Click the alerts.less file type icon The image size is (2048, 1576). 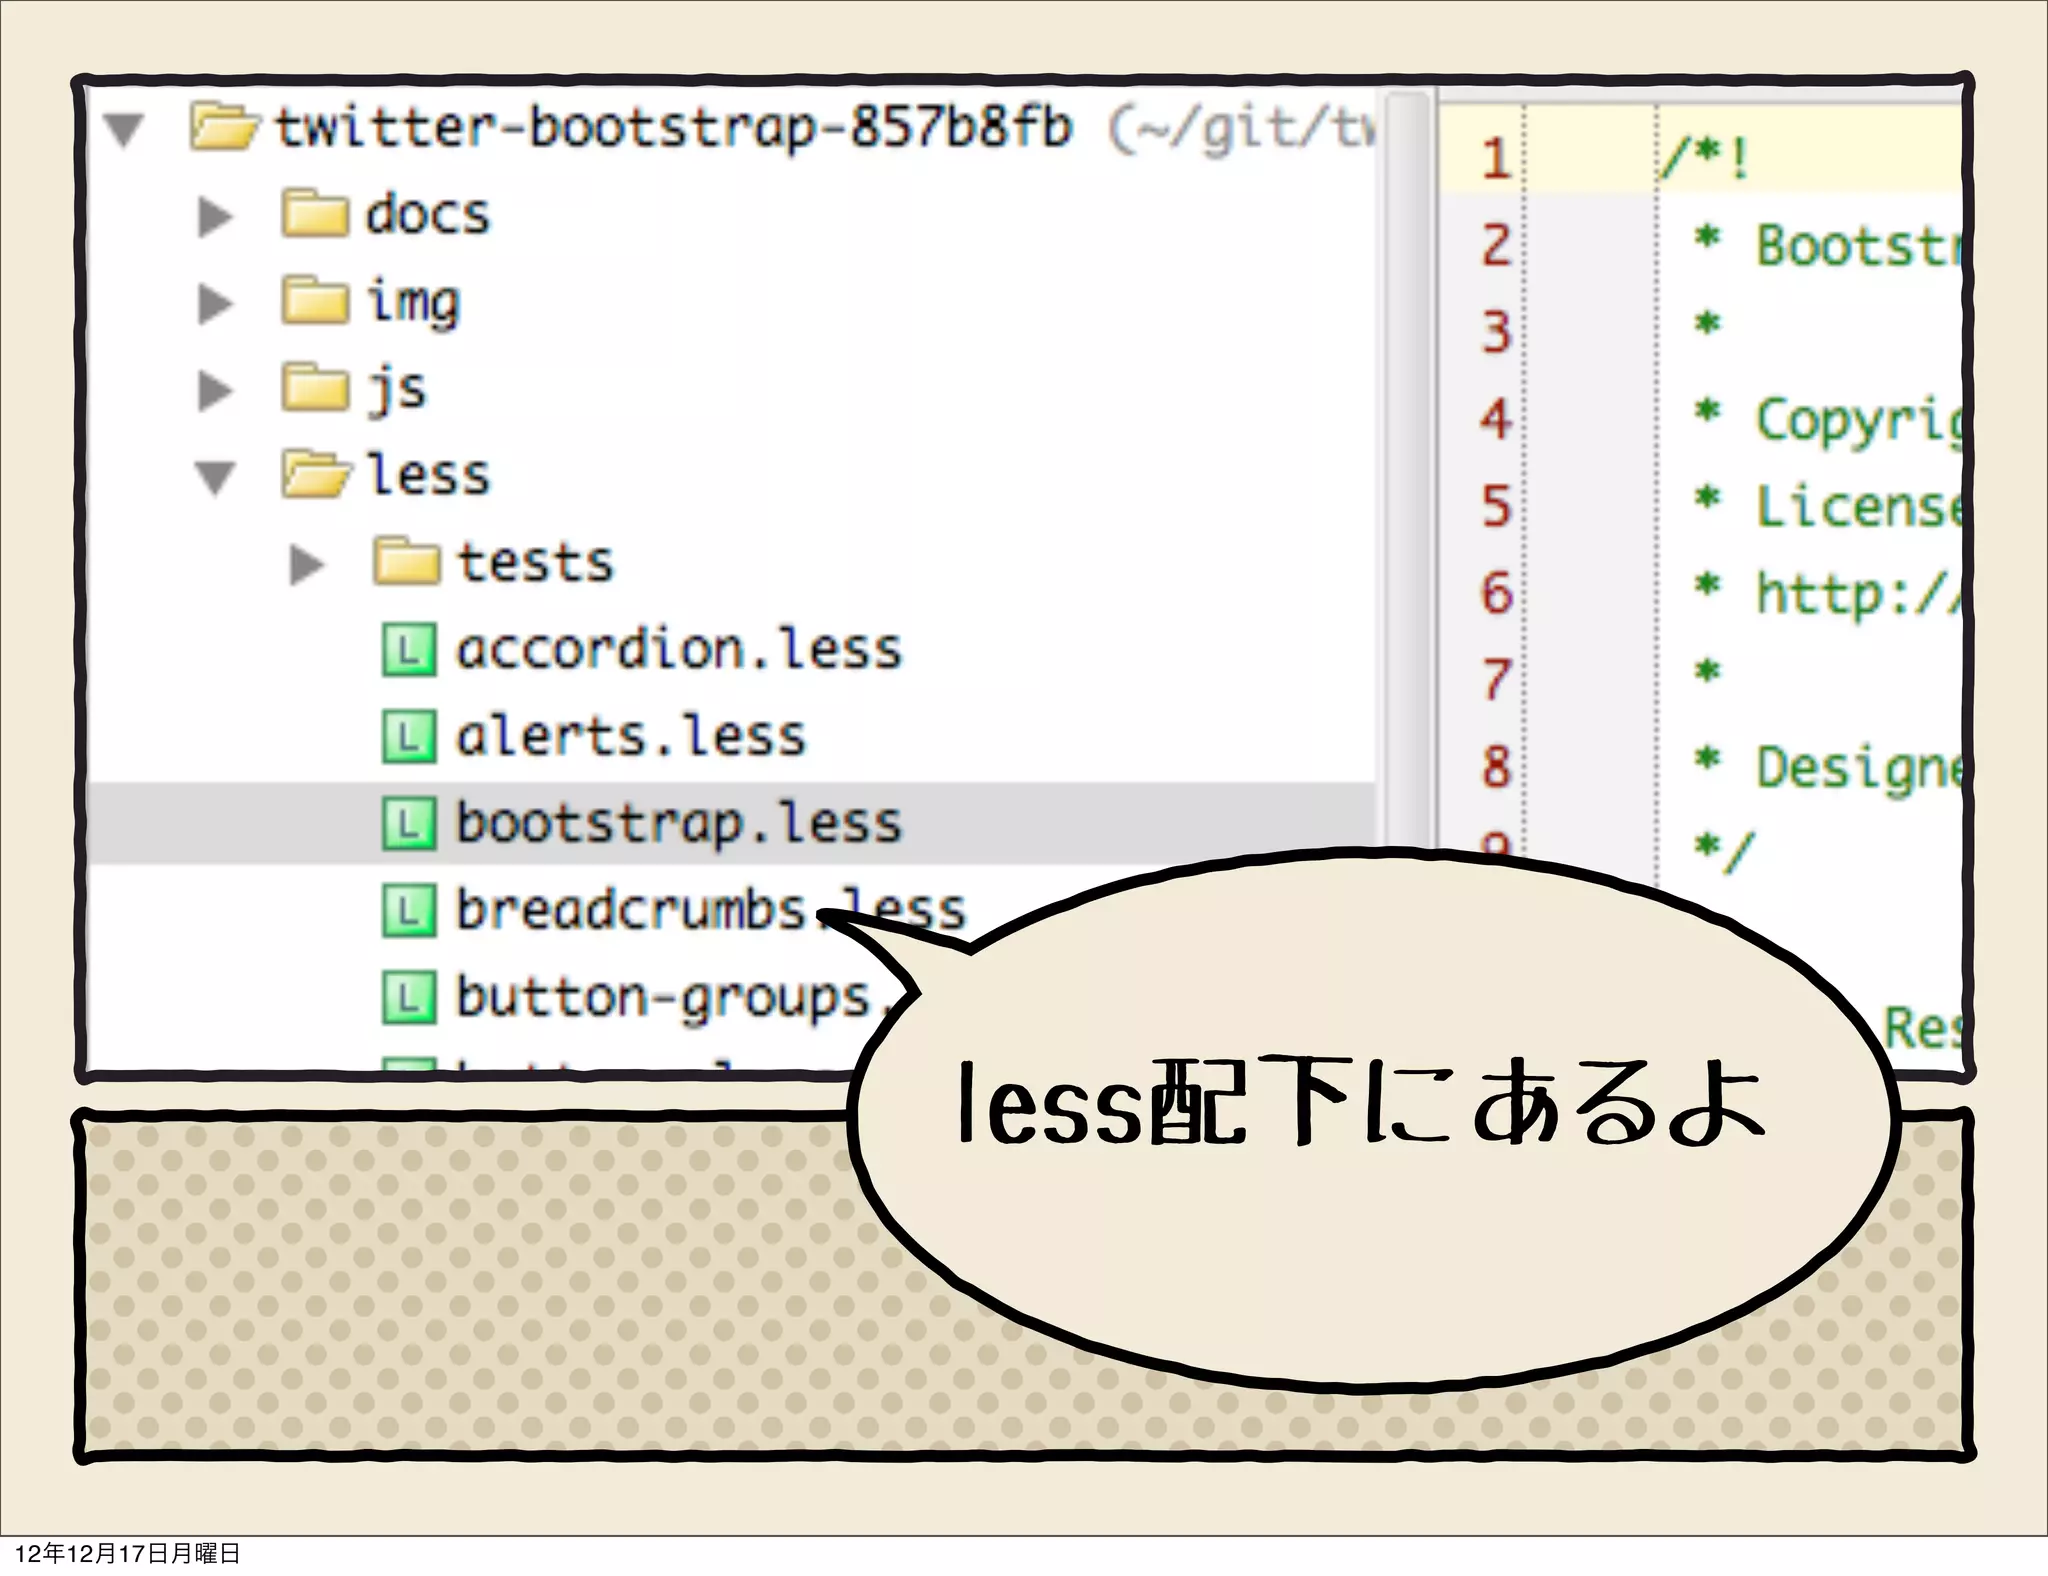[x=409, y=737]
